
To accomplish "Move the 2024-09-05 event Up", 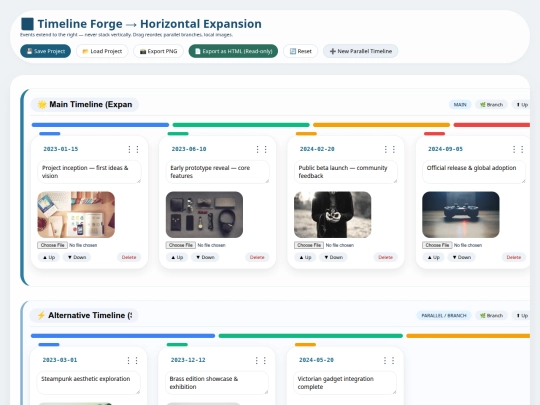I will coord(433,257).
